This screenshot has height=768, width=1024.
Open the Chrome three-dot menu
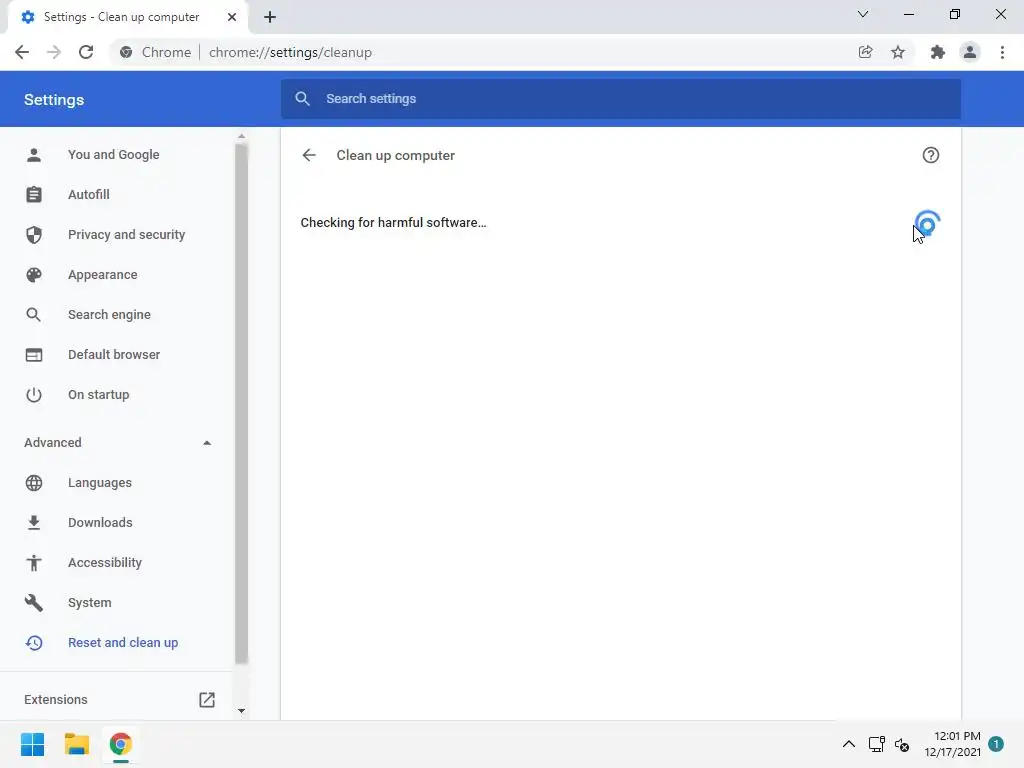[1002, 52]
